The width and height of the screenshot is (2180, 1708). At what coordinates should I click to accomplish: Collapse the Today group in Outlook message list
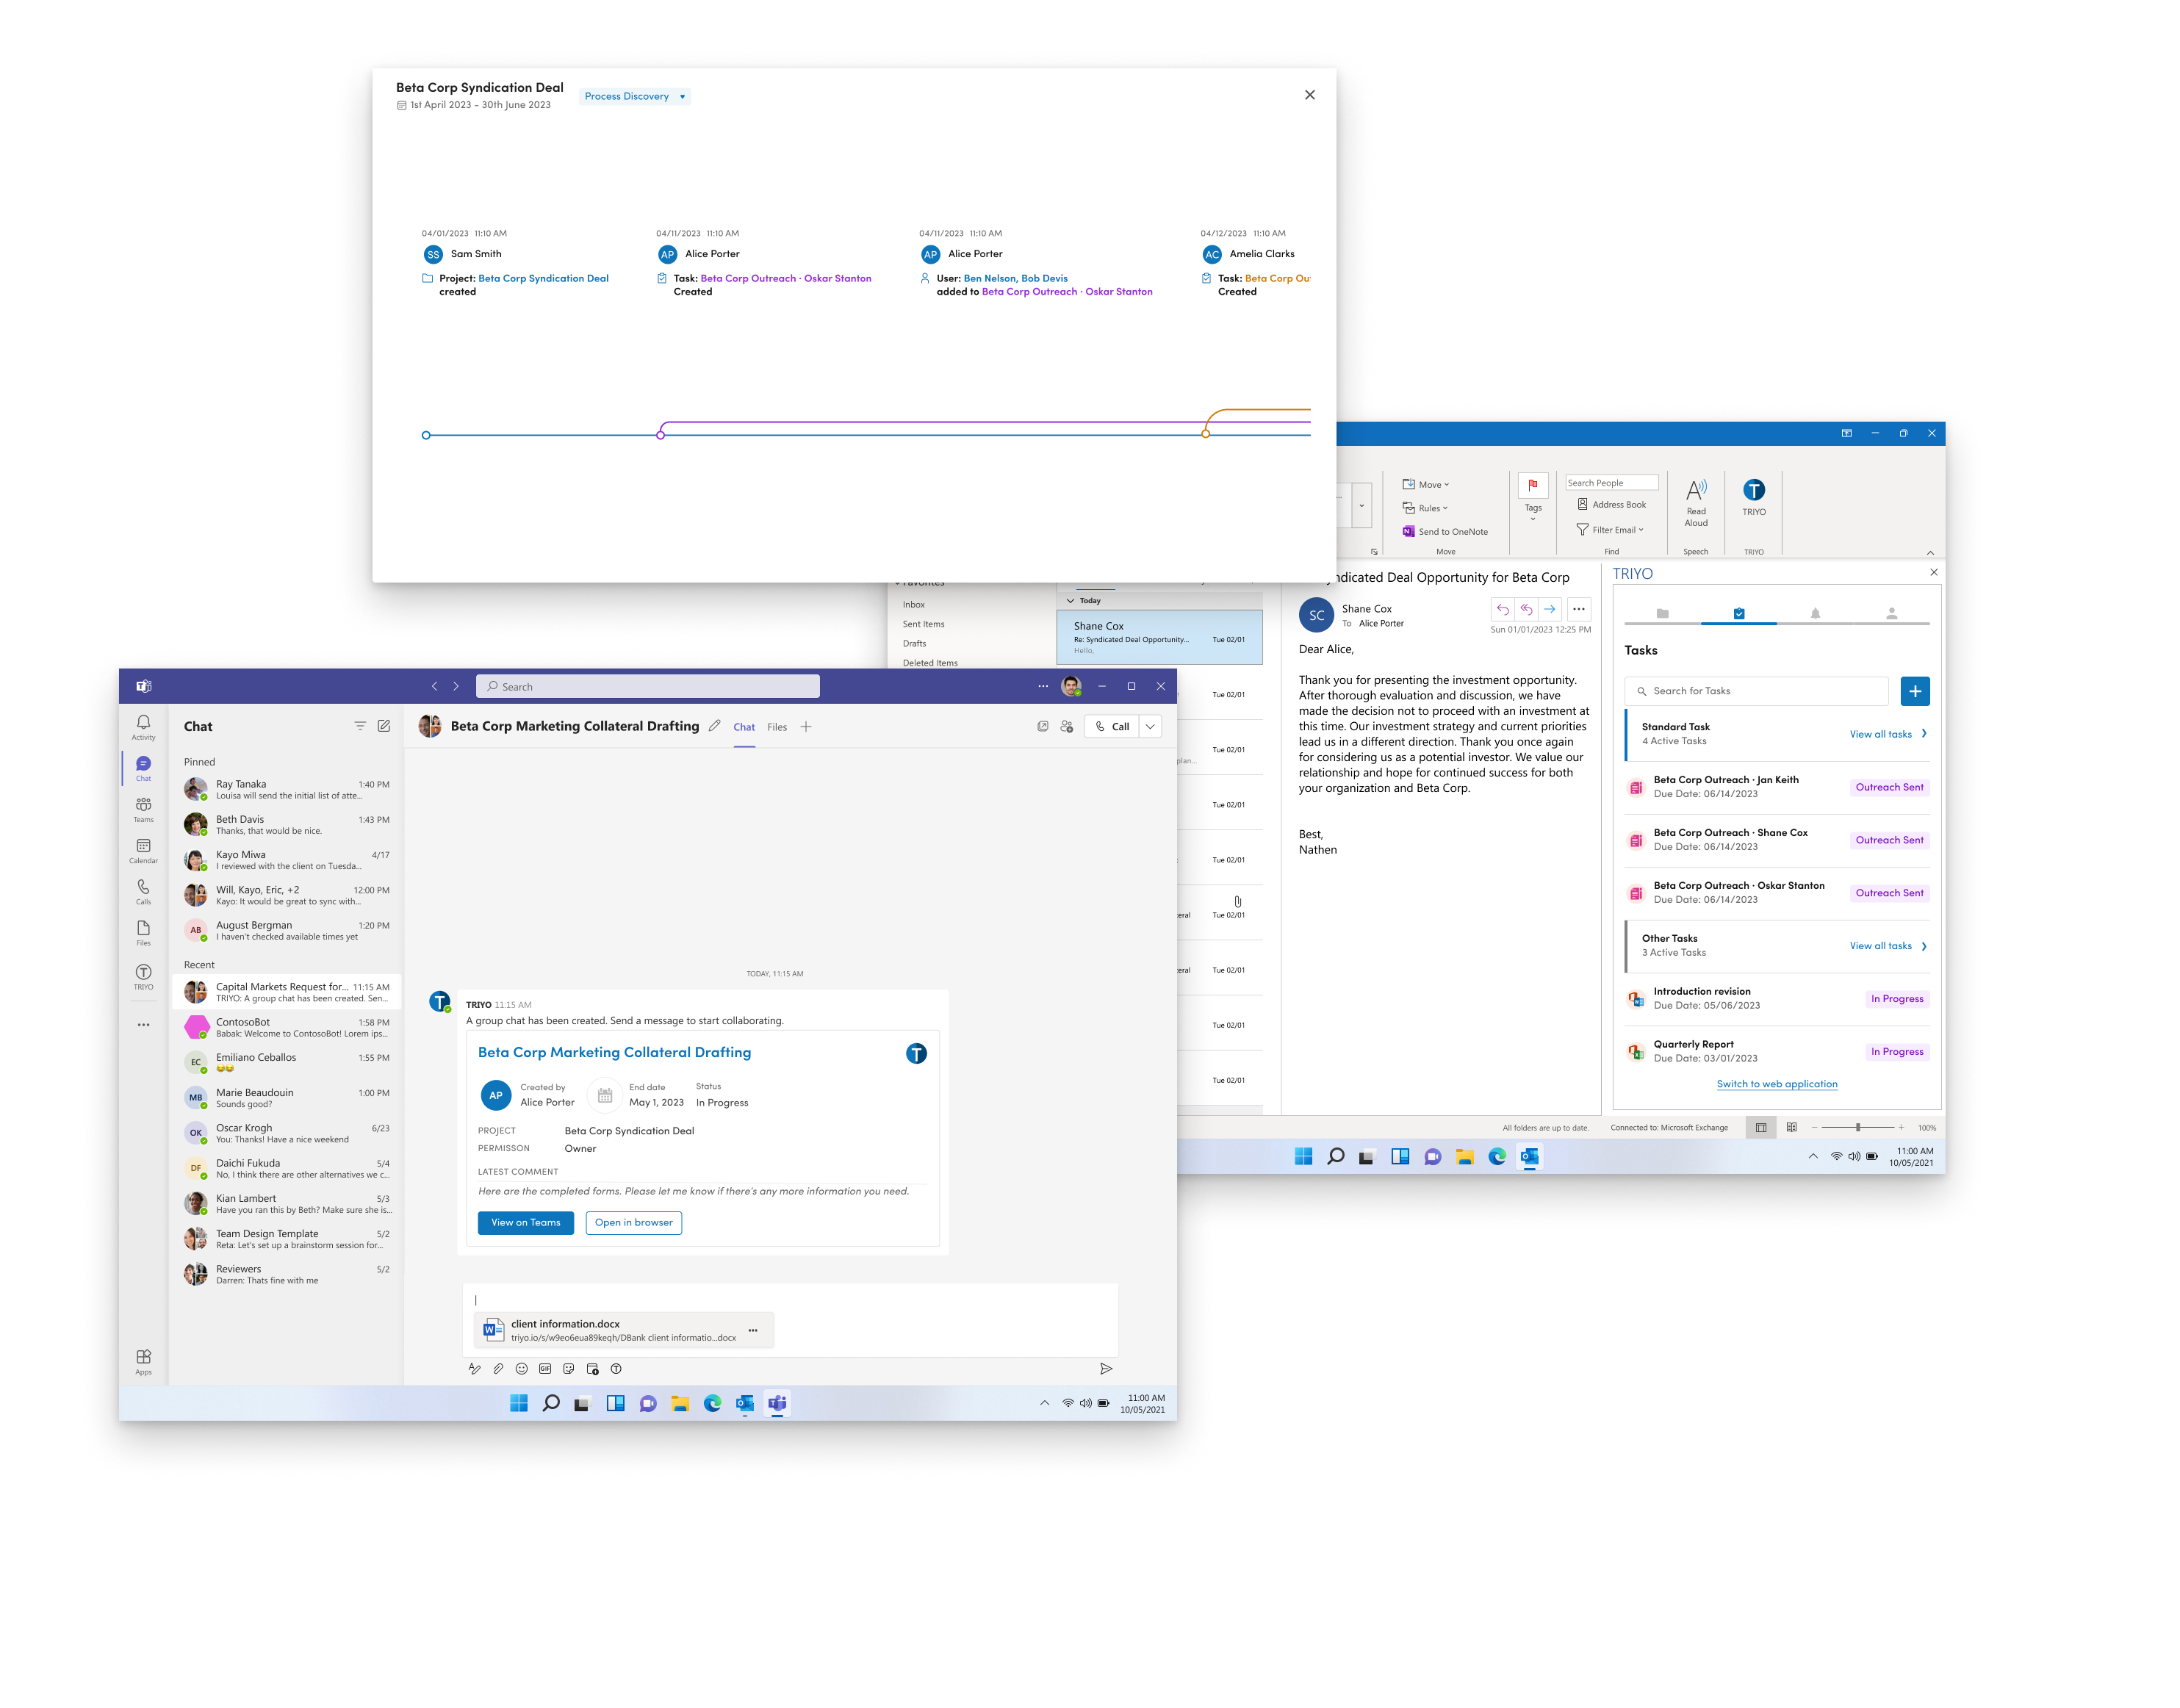pyautogui.click(x=1070, y=601)
